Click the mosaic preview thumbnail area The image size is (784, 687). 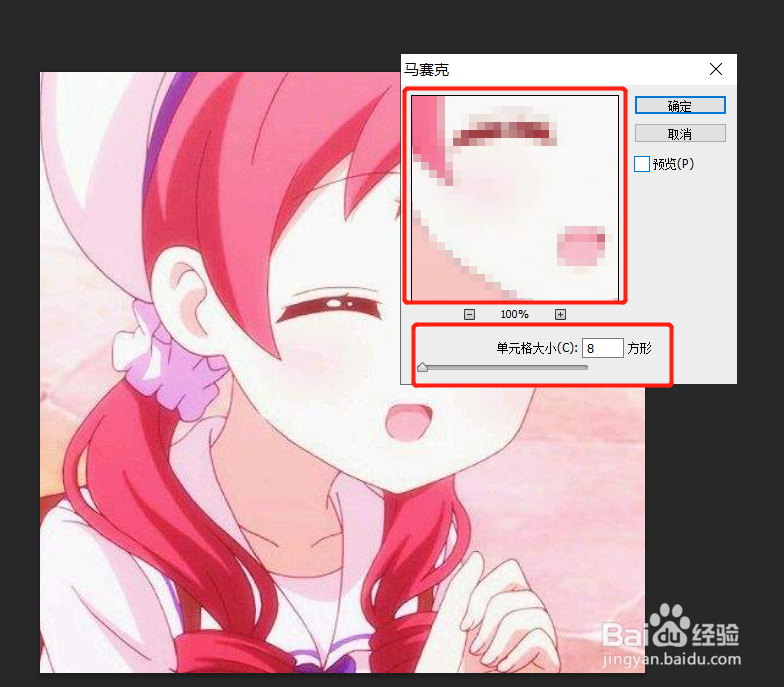point(515,198)
